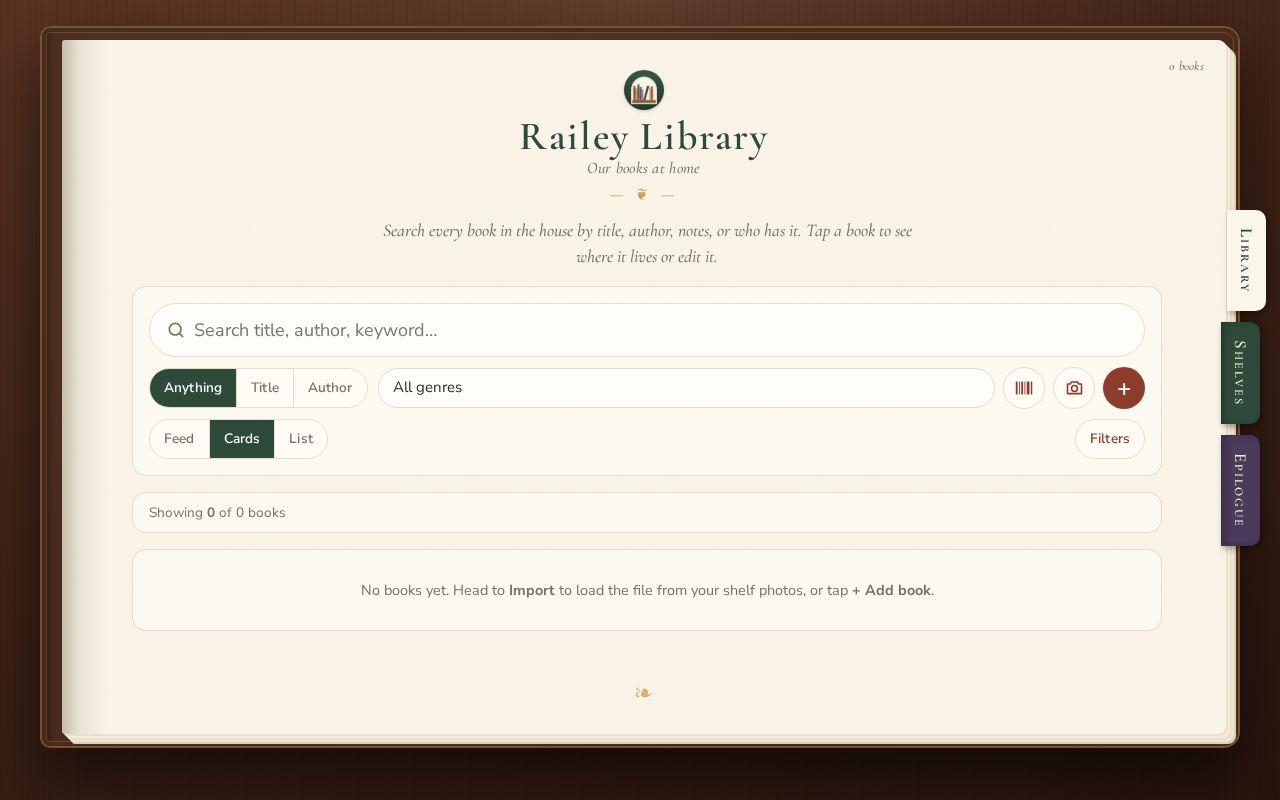Open the barcode scanner
This screenshot has width=1280, height=800.
click(1024, 388)
